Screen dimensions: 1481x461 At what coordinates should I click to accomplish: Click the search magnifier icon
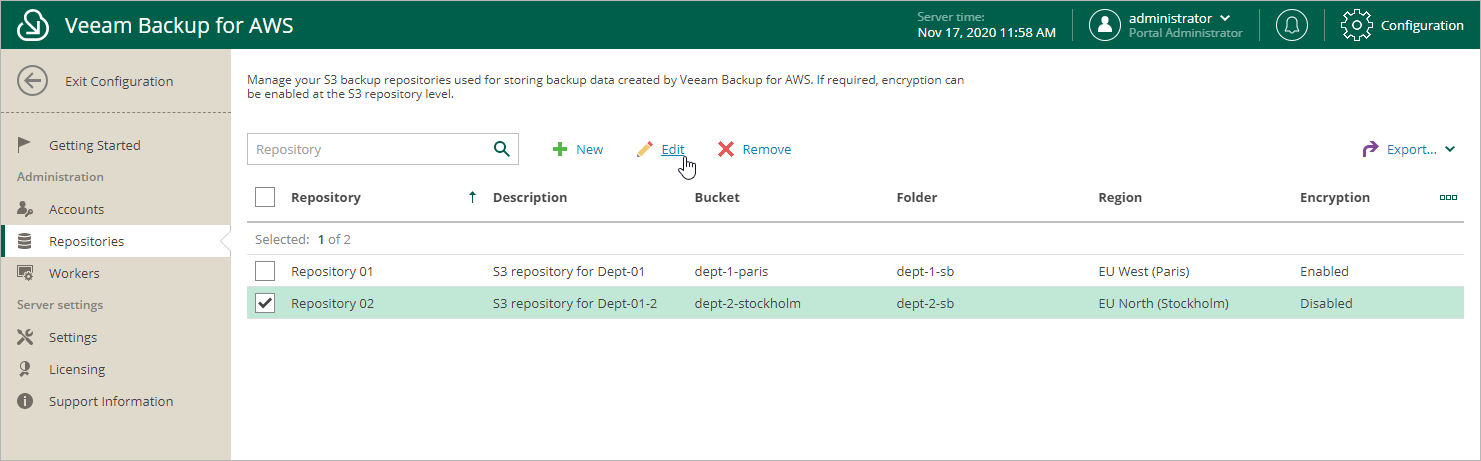tap(502, 149)
